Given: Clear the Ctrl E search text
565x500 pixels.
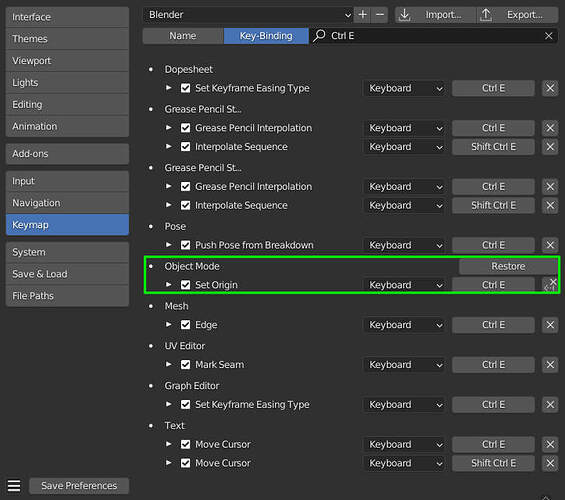Looking at the screenshot, I should (548, 36).
